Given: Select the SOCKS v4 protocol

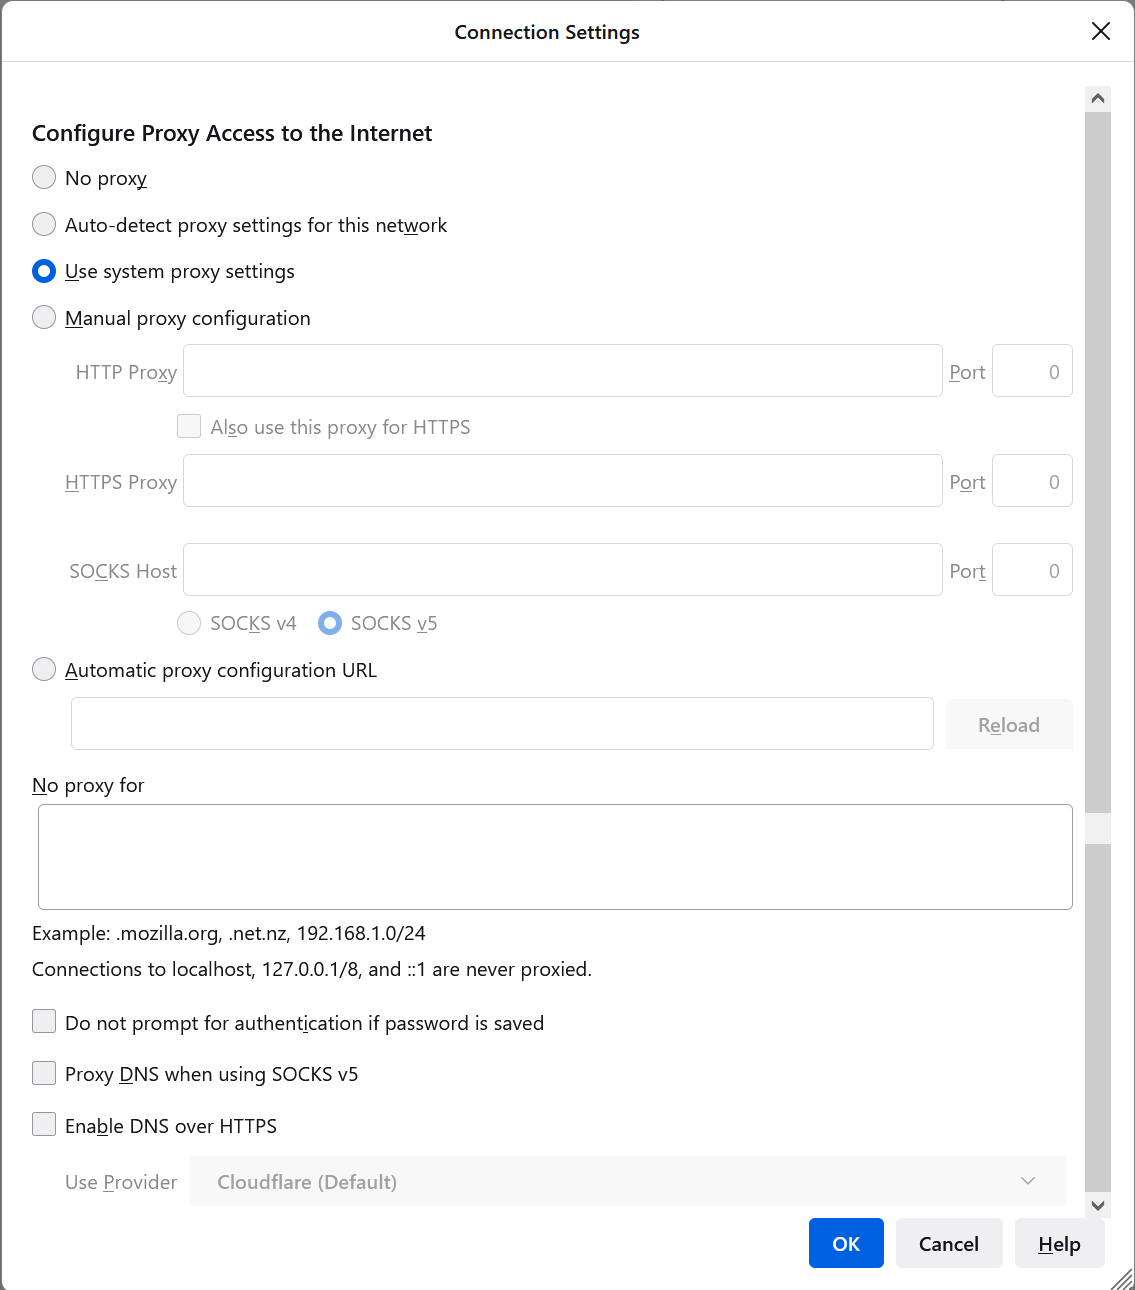Looking at the screenshot, I should pos(189,622).
